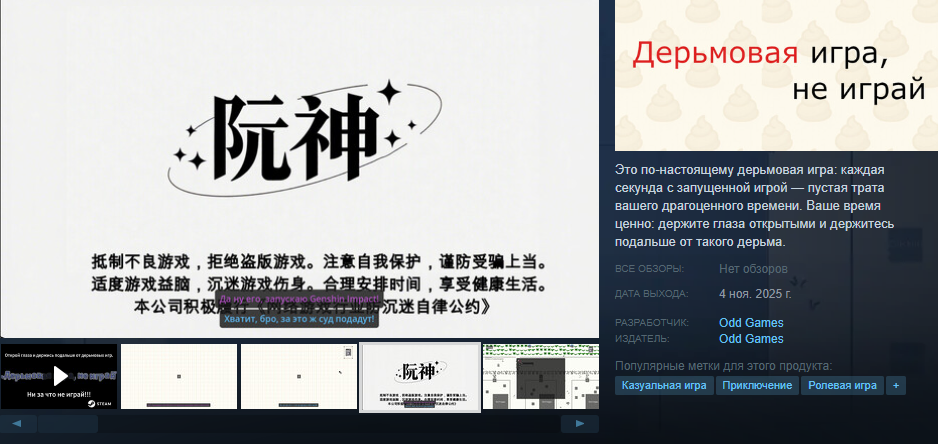Select the highlighted 阮神 screenshot thumbnail

pos(418,376)
